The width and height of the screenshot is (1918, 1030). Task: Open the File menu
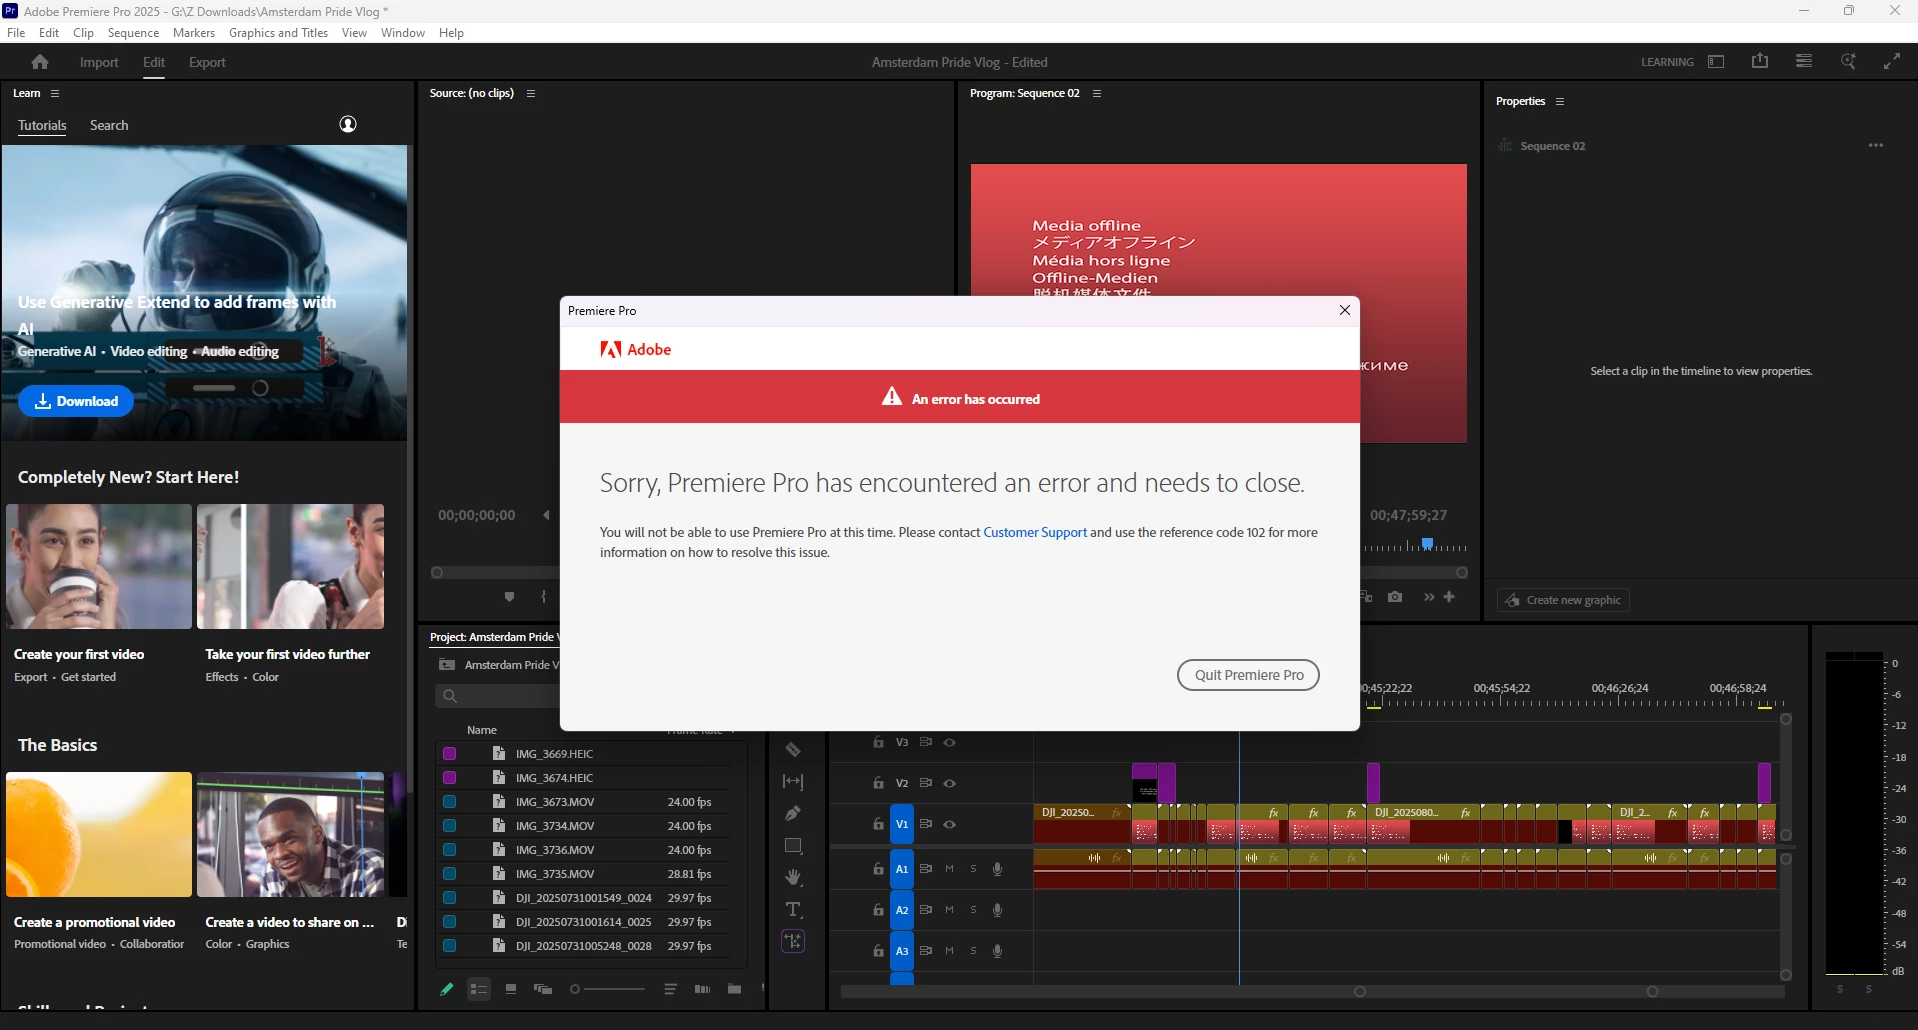(16, 33)
